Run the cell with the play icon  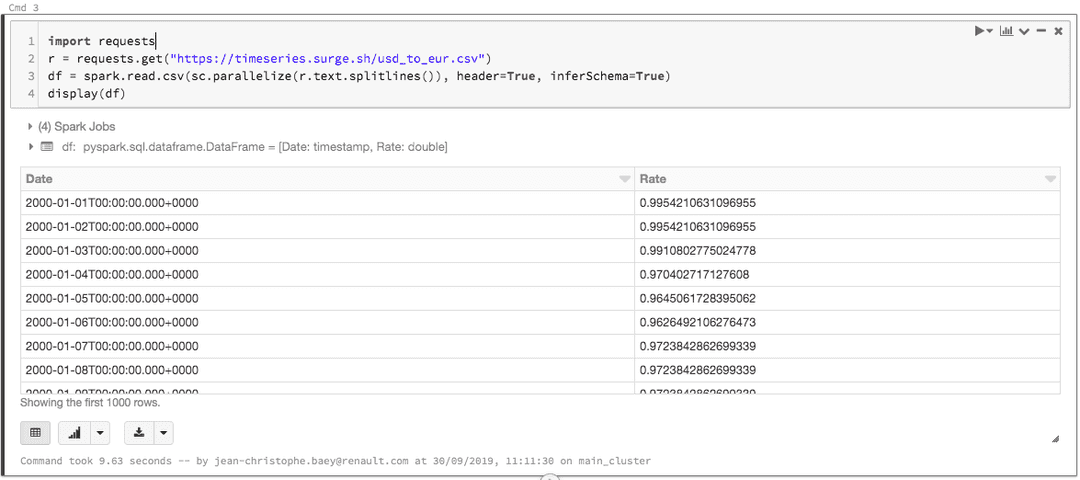click(981, 32)
